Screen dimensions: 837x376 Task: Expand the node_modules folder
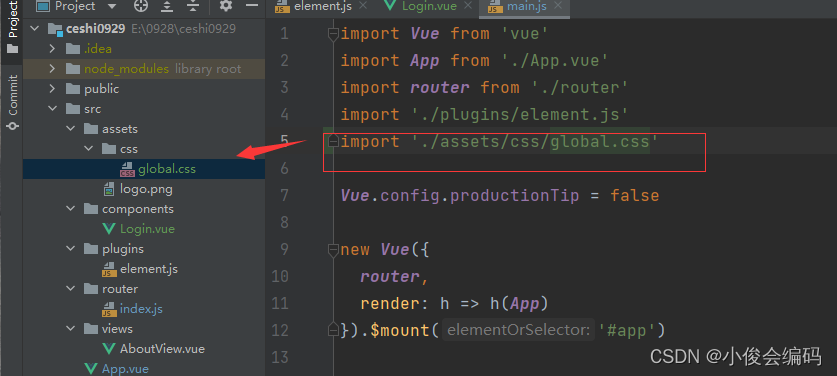pyautogui.click(x=52, y=69)
